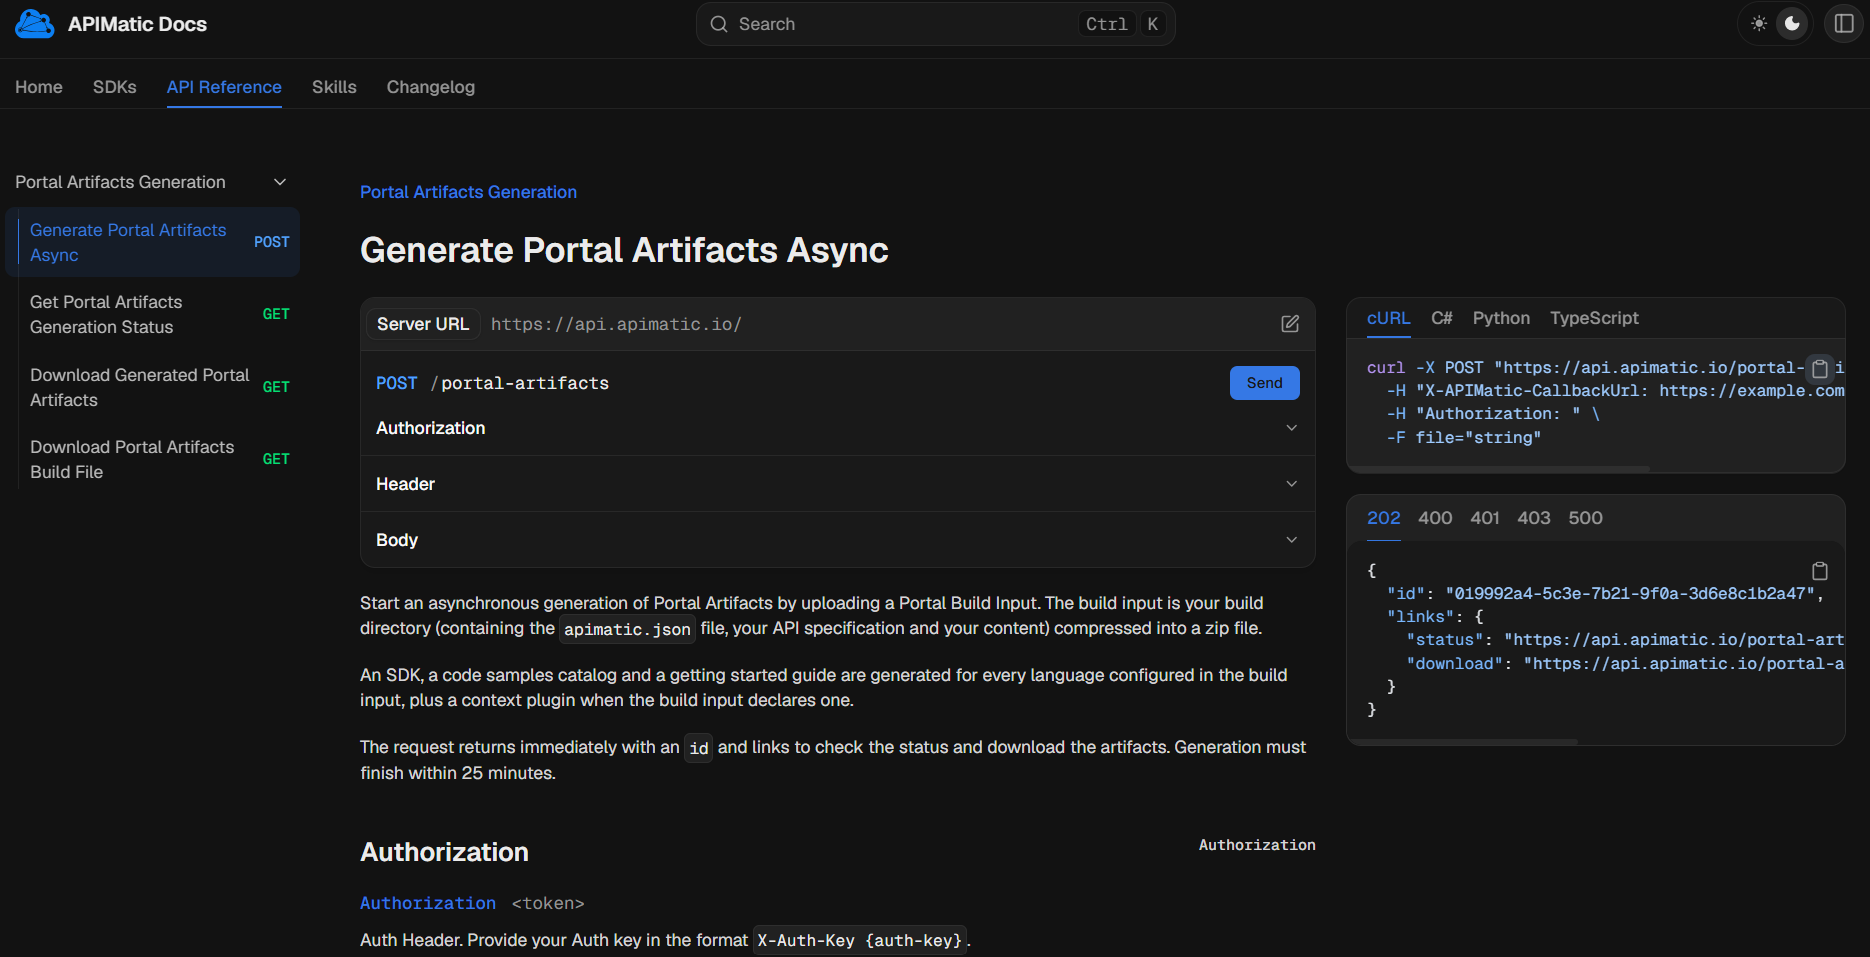Copy the cURL code sample
Viewport: 1870px width, 957px height.
pos(1820,368)
